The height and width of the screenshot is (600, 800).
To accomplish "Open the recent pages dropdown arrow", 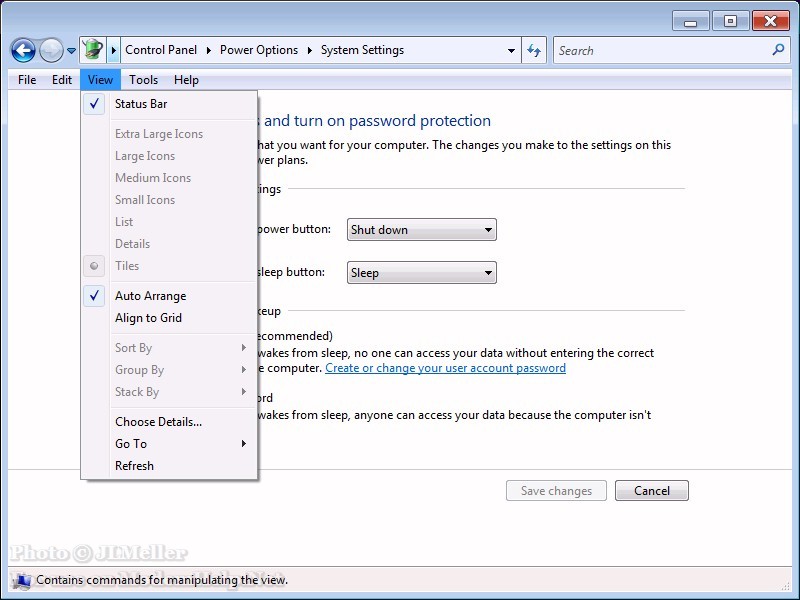I will (71, 51).
